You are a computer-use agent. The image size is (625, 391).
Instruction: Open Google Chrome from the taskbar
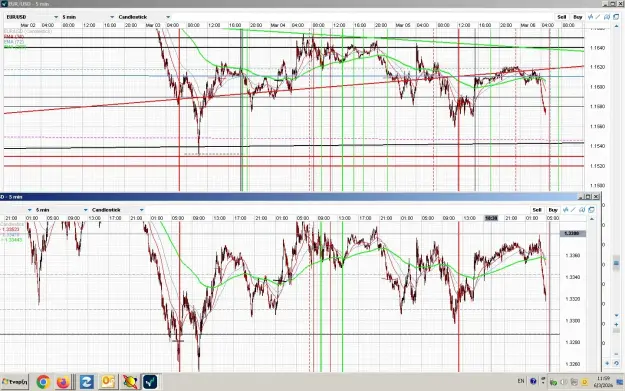(x=43, y=382)
